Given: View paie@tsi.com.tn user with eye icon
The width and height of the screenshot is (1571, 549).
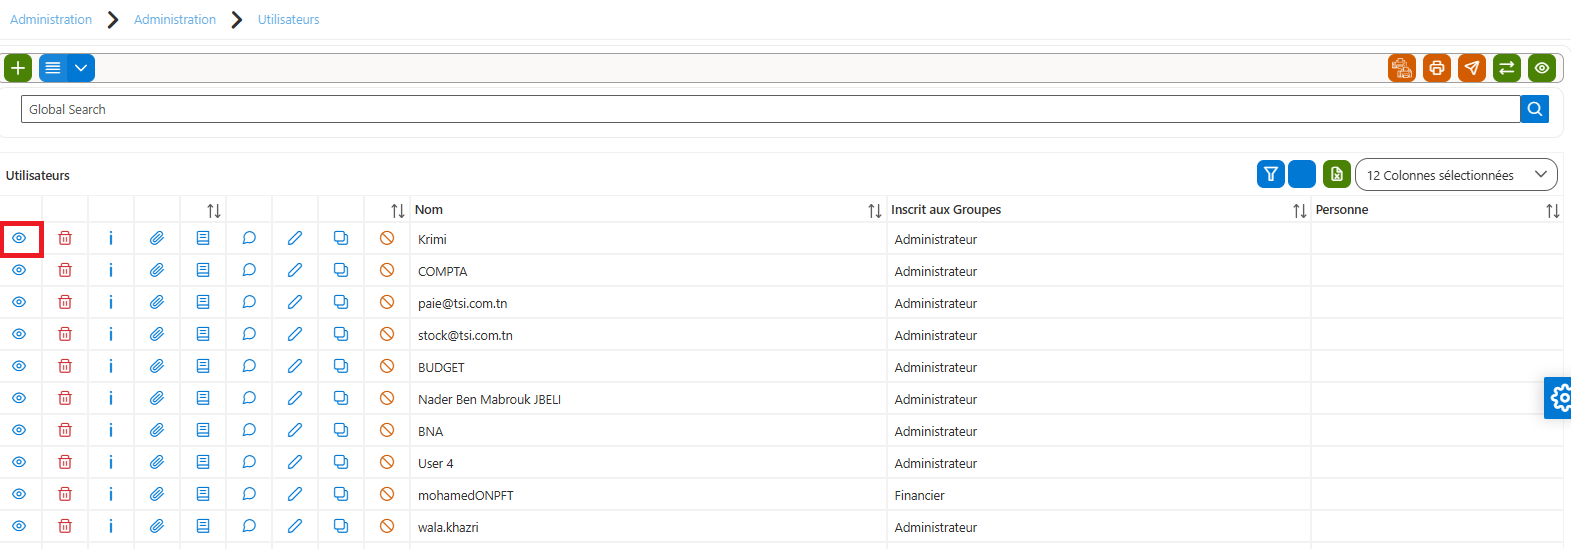Looking at the screenshot, I should coord(19,302).
